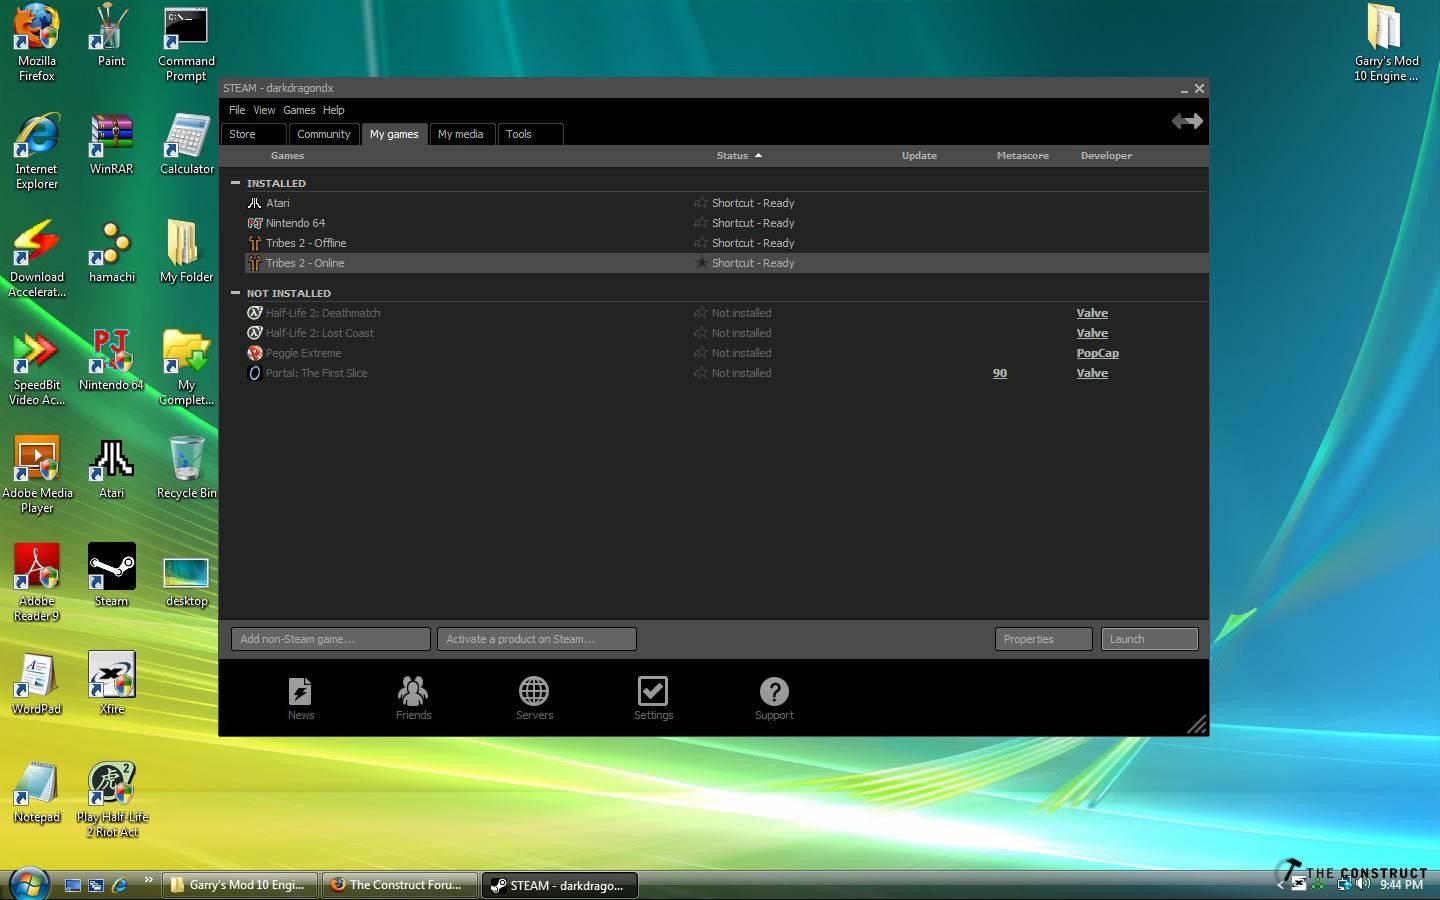Select the Notepad desktop icon
Screen dimensions: 1440x900
(37, 792)
